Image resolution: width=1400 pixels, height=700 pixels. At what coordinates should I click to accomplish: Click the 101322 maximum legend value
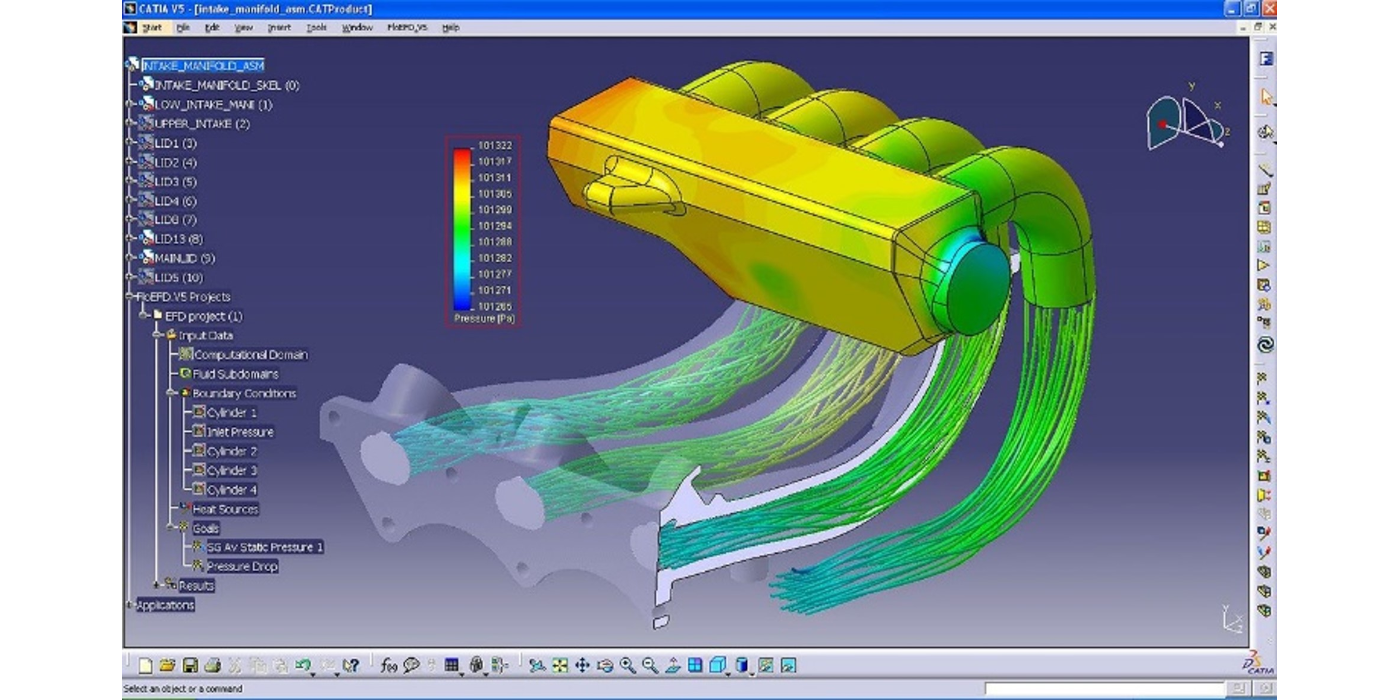click(x=495, y=145)
